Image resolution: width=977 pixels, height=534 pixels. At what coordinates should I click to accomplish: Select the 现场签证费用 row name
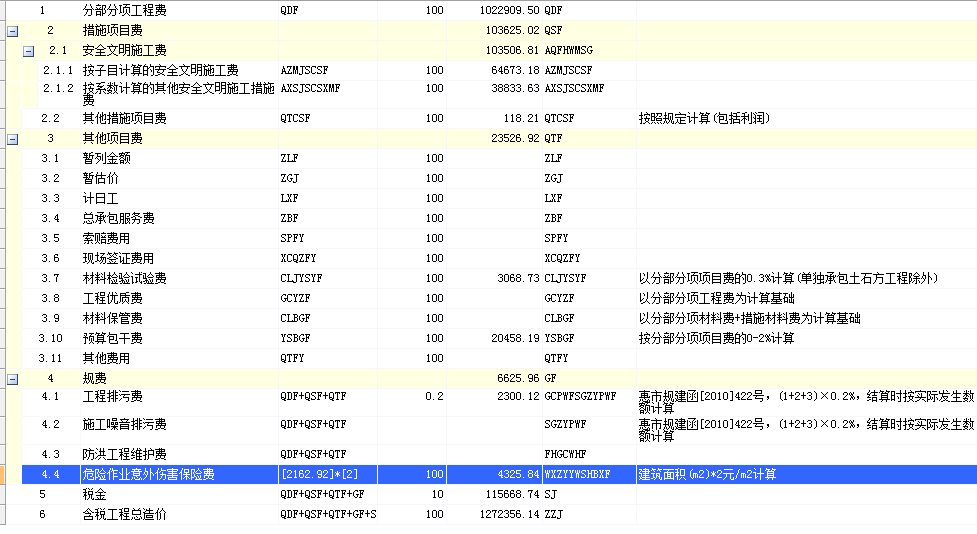[x=118, y=258]
